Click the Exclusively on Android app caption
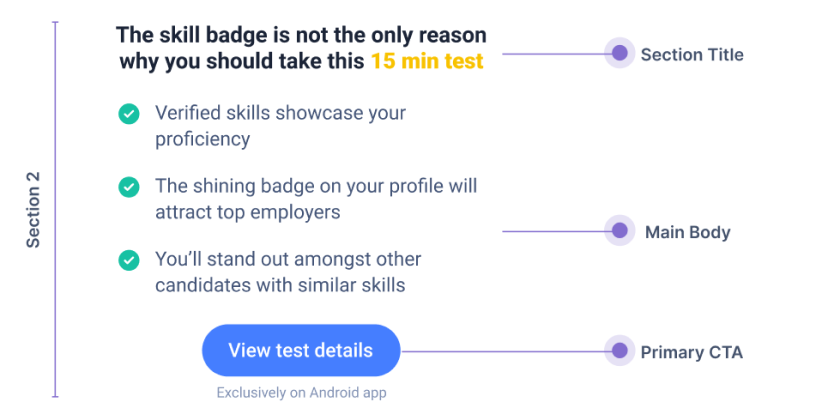Image resolution: width=822 pixels, height=414 pixels. tap(301, 393)
